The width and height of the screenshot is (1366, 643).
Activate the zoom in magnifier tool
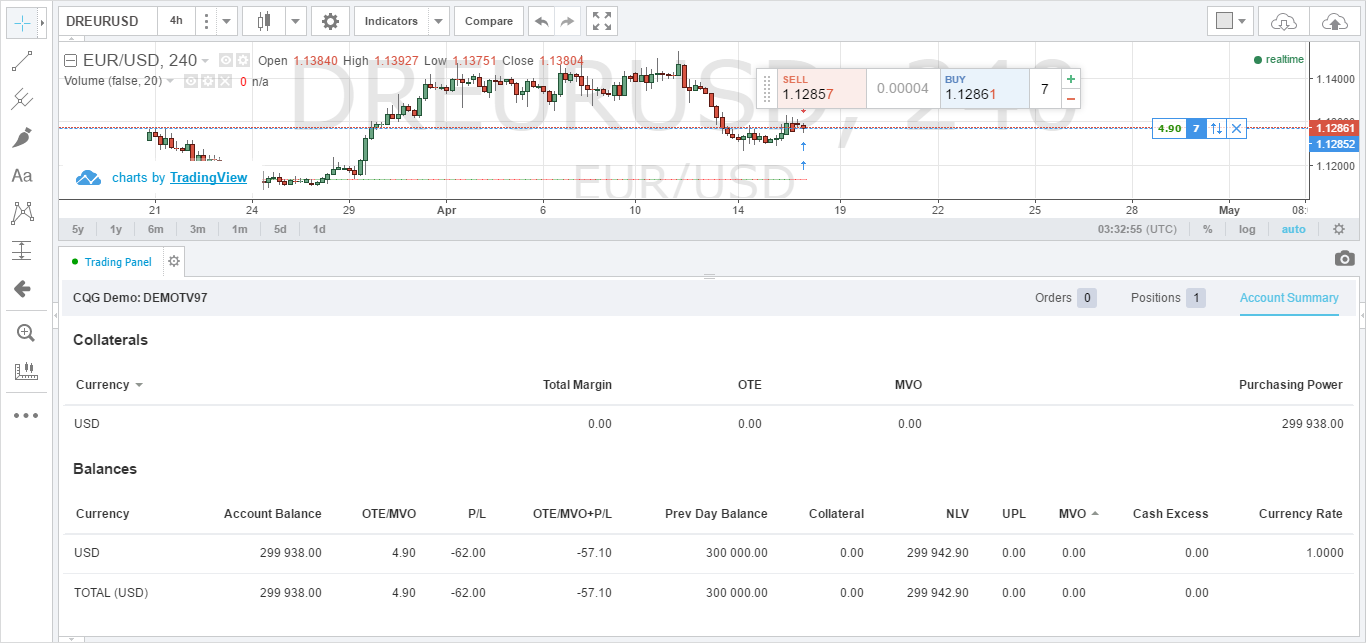click(24, 333)
